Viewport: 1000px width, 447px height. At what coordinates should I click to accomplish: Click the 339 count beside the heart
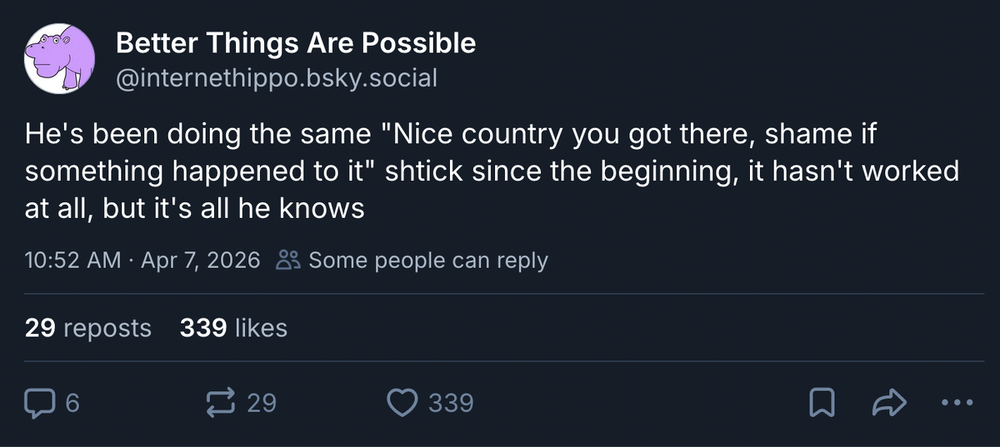tap(451, 403)
